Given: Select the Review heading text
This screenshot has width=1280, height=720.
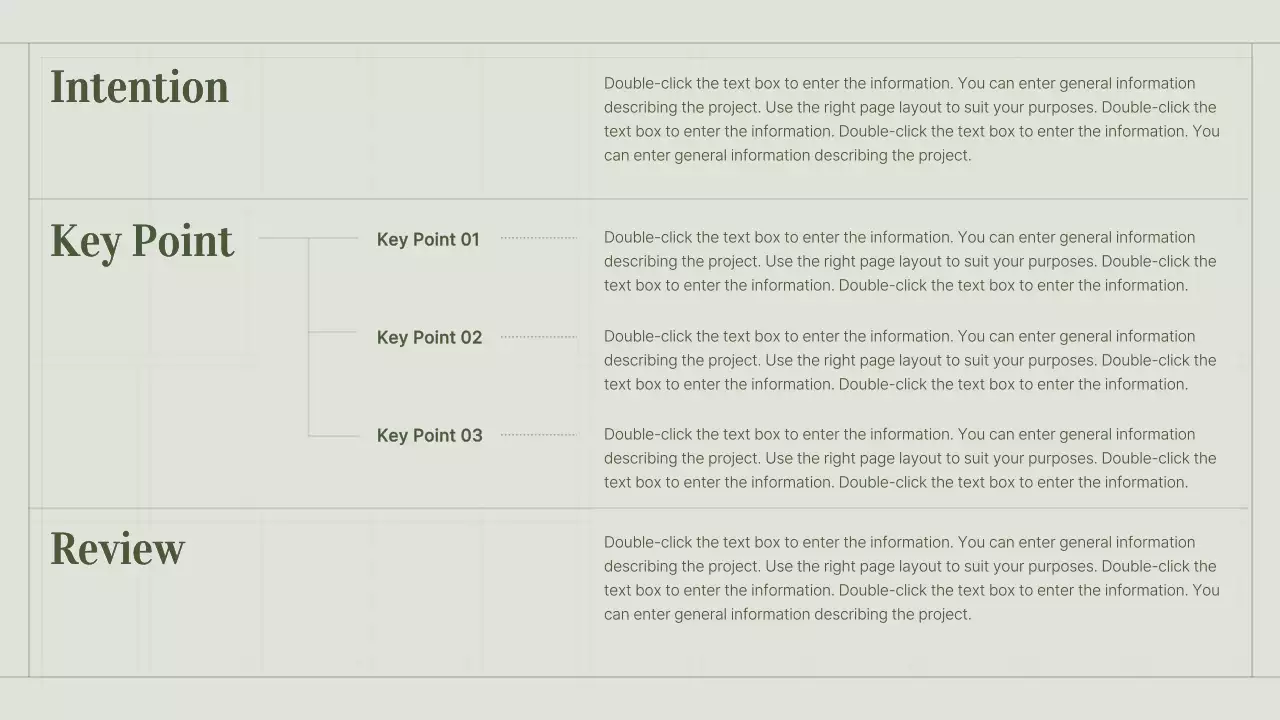Looking at the screenshot, I should click(118, 549).
